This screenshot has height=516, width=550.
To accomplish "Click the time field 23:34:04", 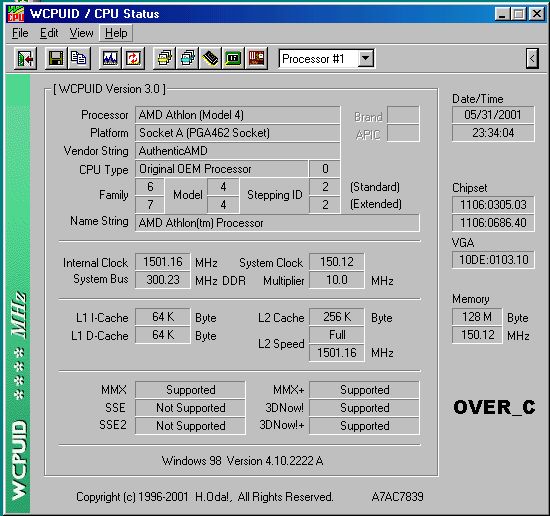I will click(x=493, y=133).
